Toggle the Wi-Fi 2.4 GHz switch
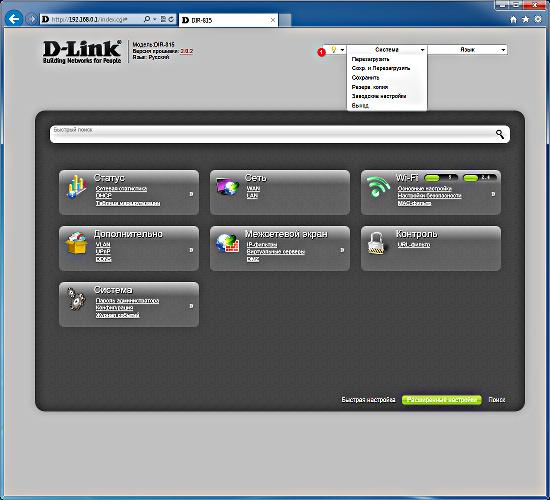This screenshot has width=550, height=500. click(x=479, y=178)
